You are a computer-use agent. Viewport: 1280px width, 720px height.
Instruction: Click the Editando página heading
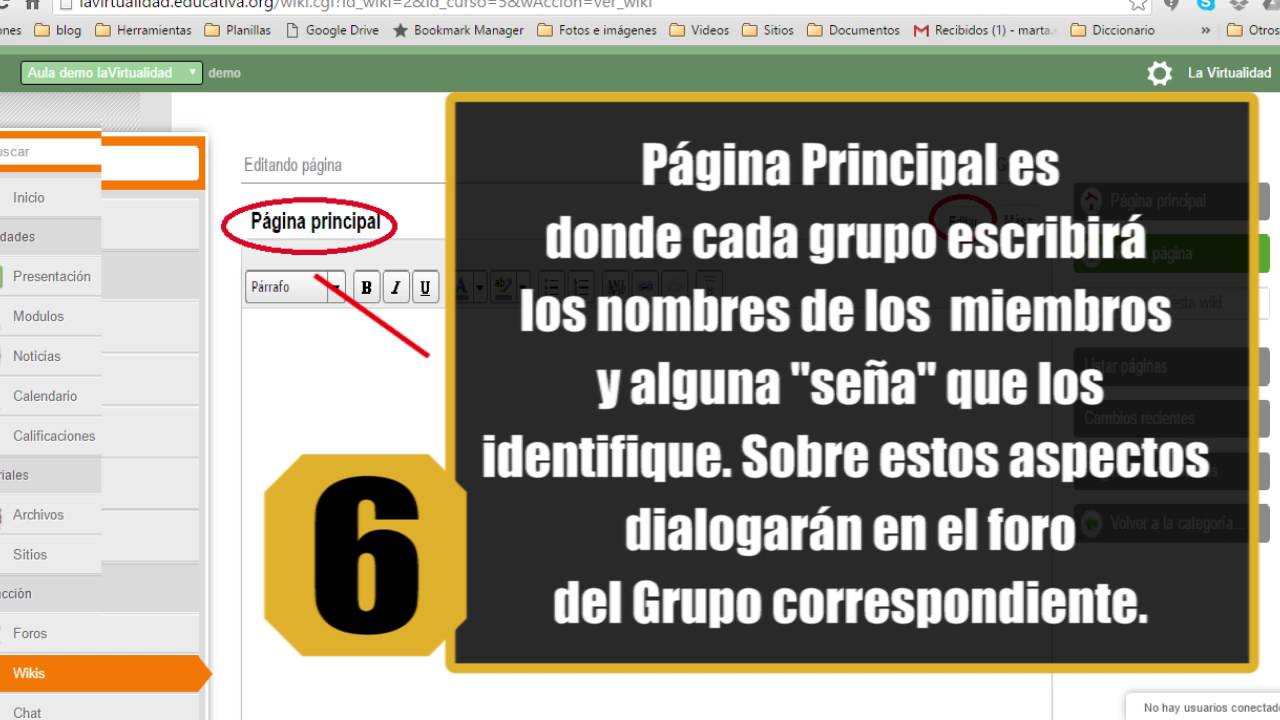click(293, 165)
